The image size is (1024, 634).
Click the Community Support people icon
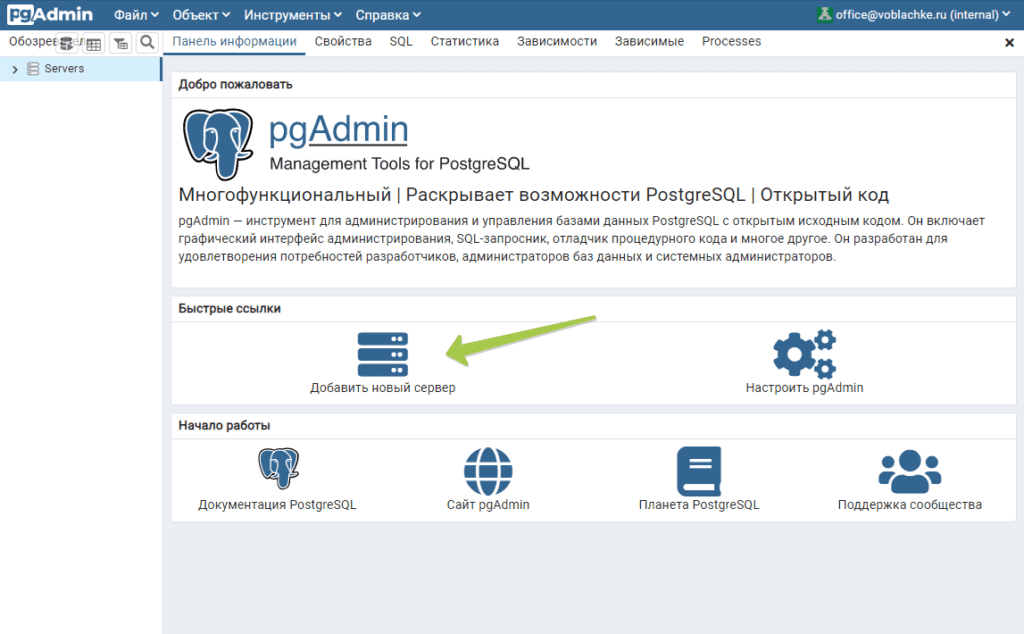click(x=910, y=471)
